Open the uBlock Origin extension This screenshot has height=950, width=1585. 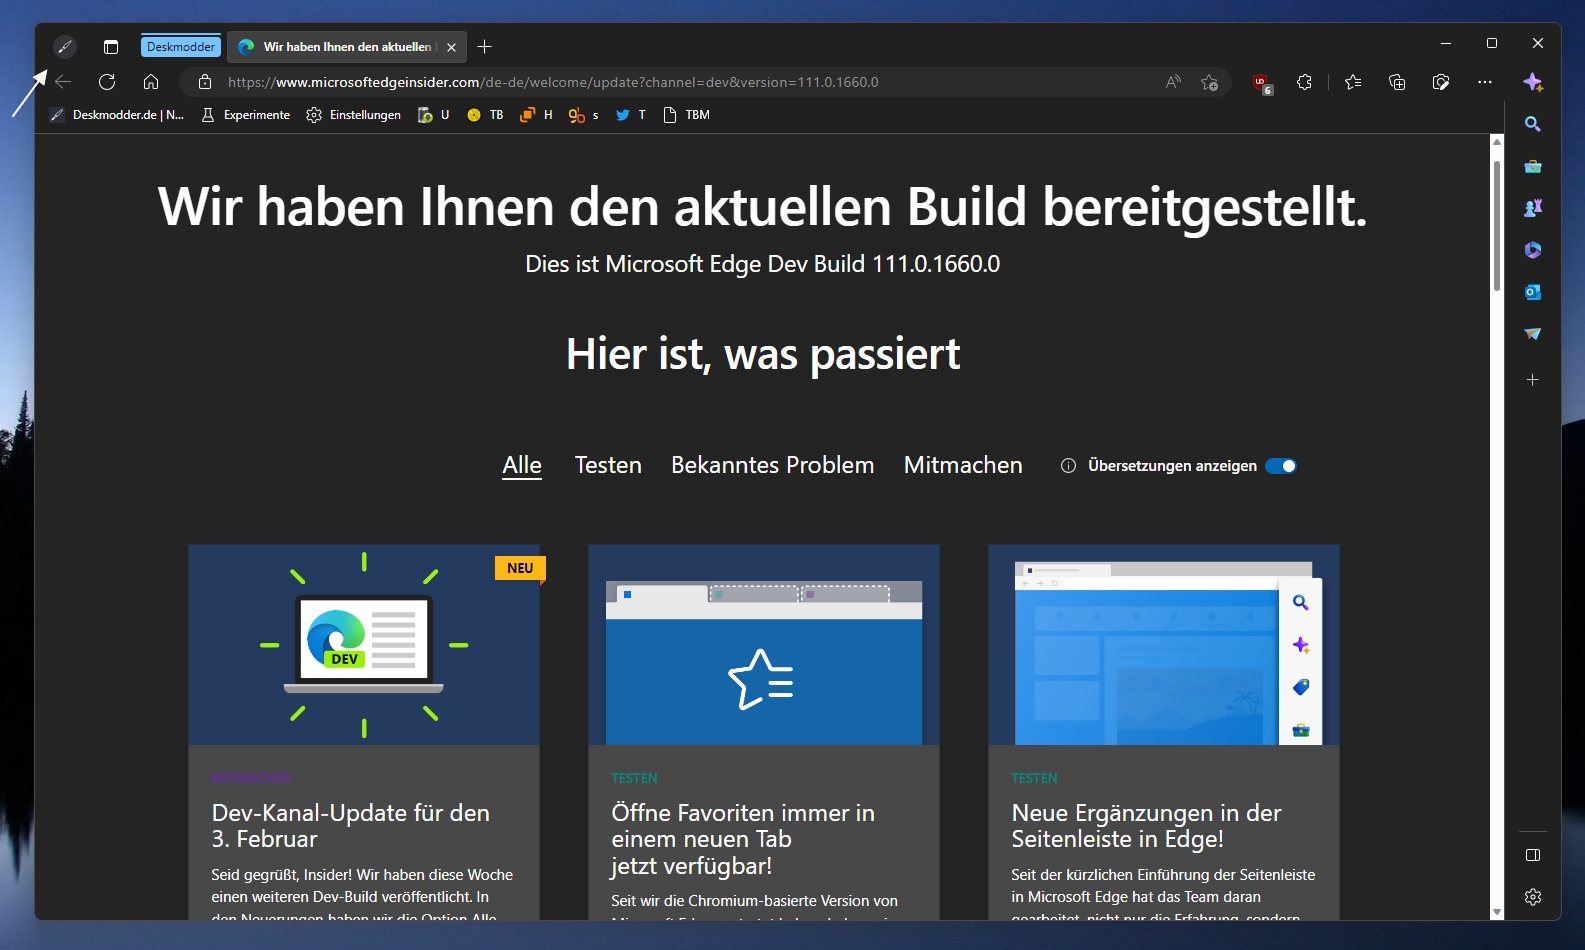[1262, 83]
